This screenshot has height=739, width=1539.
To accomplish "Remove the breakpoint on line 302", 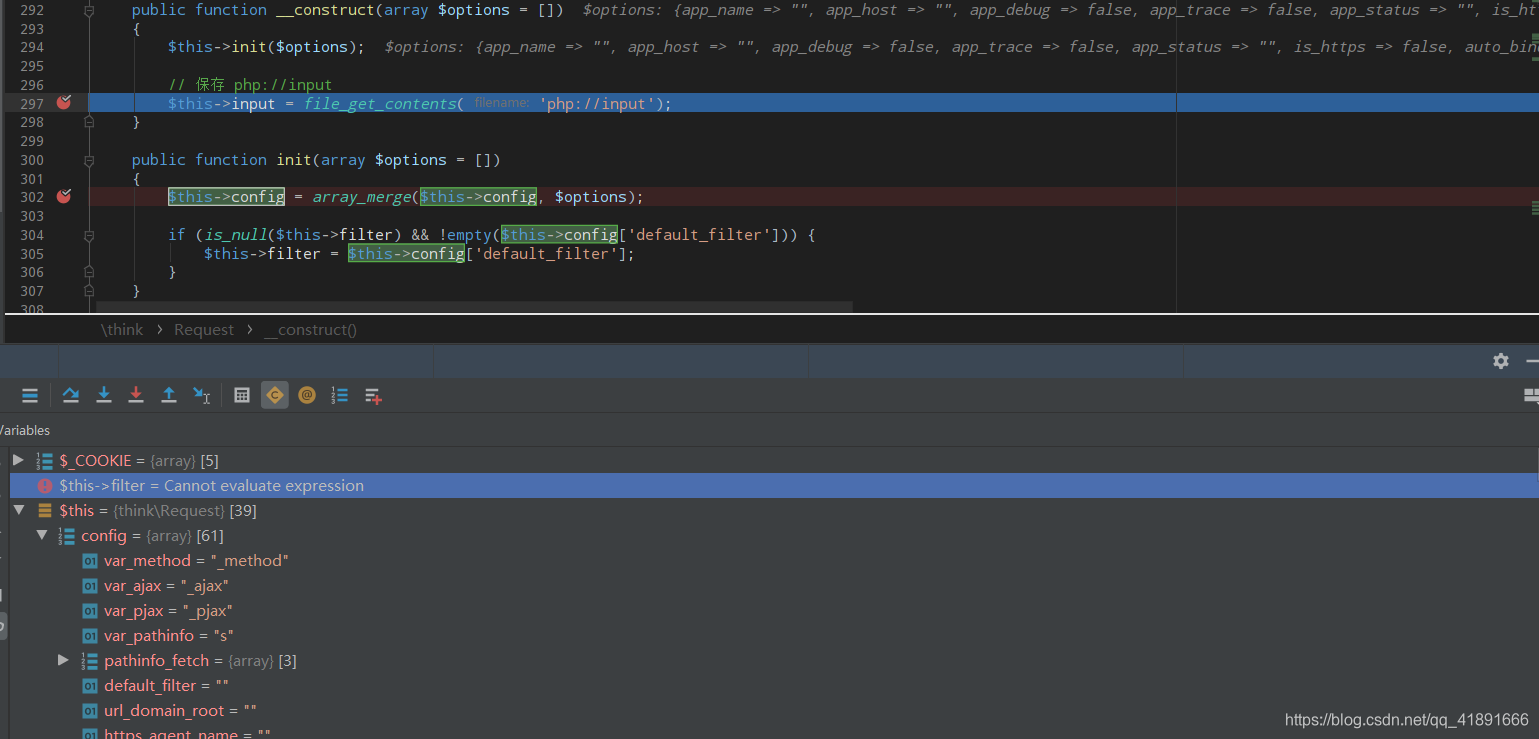I will tap(64, 196).
